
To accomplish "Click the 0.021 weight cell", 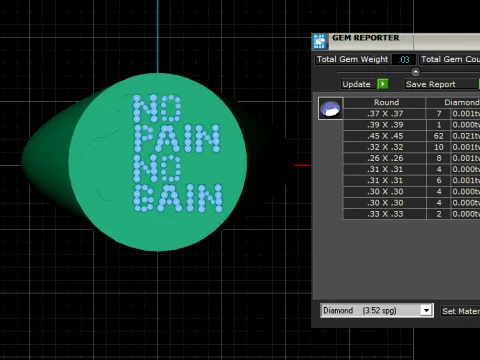I will point(466,136).
